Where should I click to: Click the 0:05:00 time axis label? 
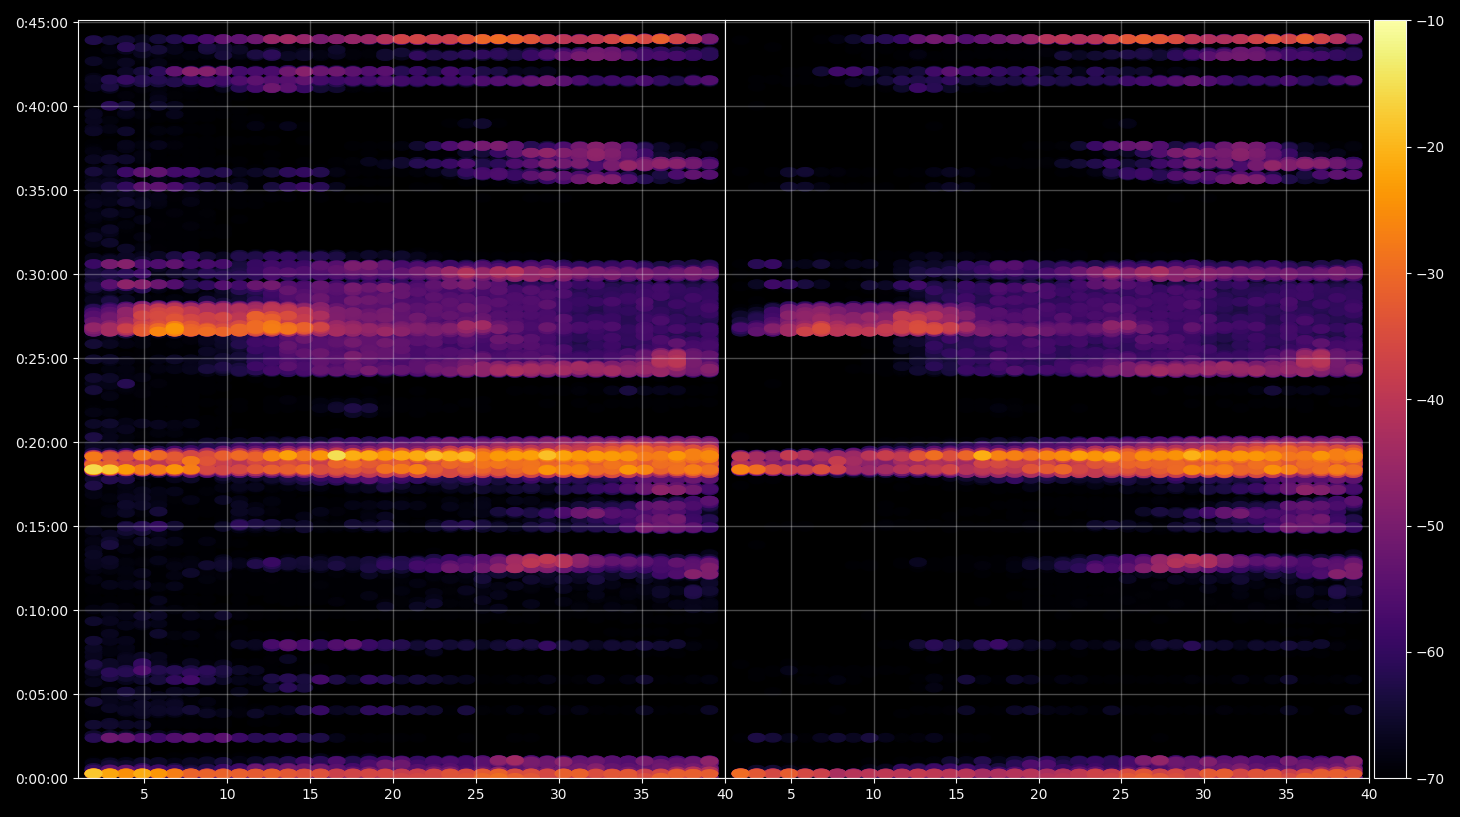click(x=42, y=695)
